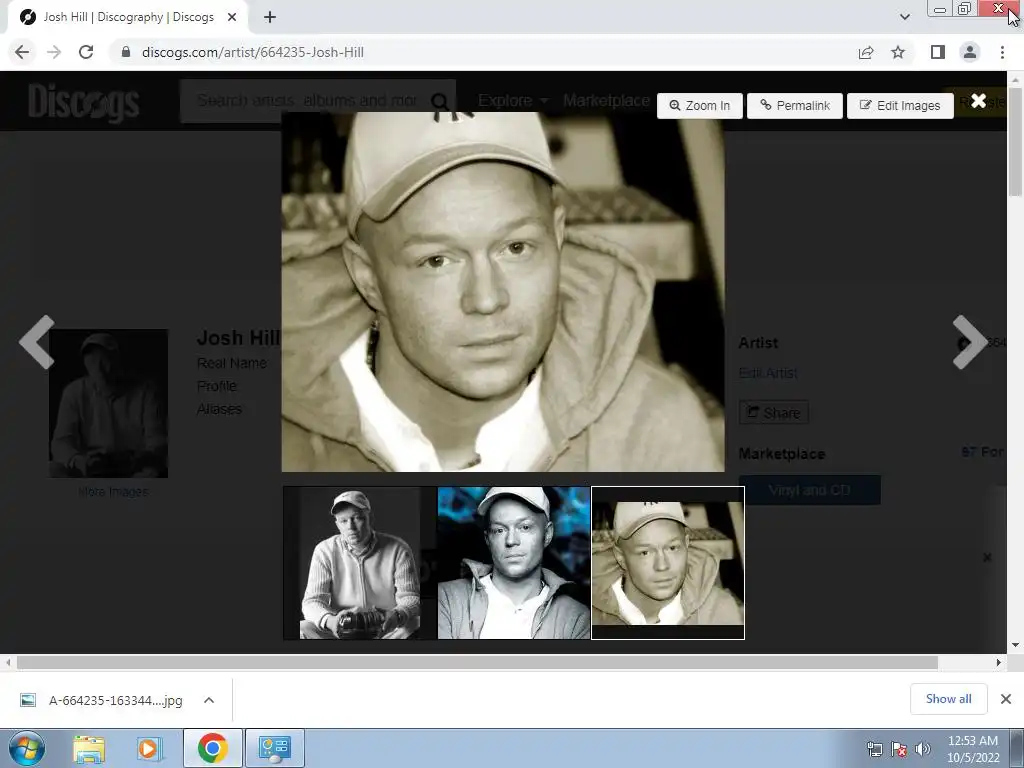
Task: Open the browser side panel icon
Action: coord(938,52)
